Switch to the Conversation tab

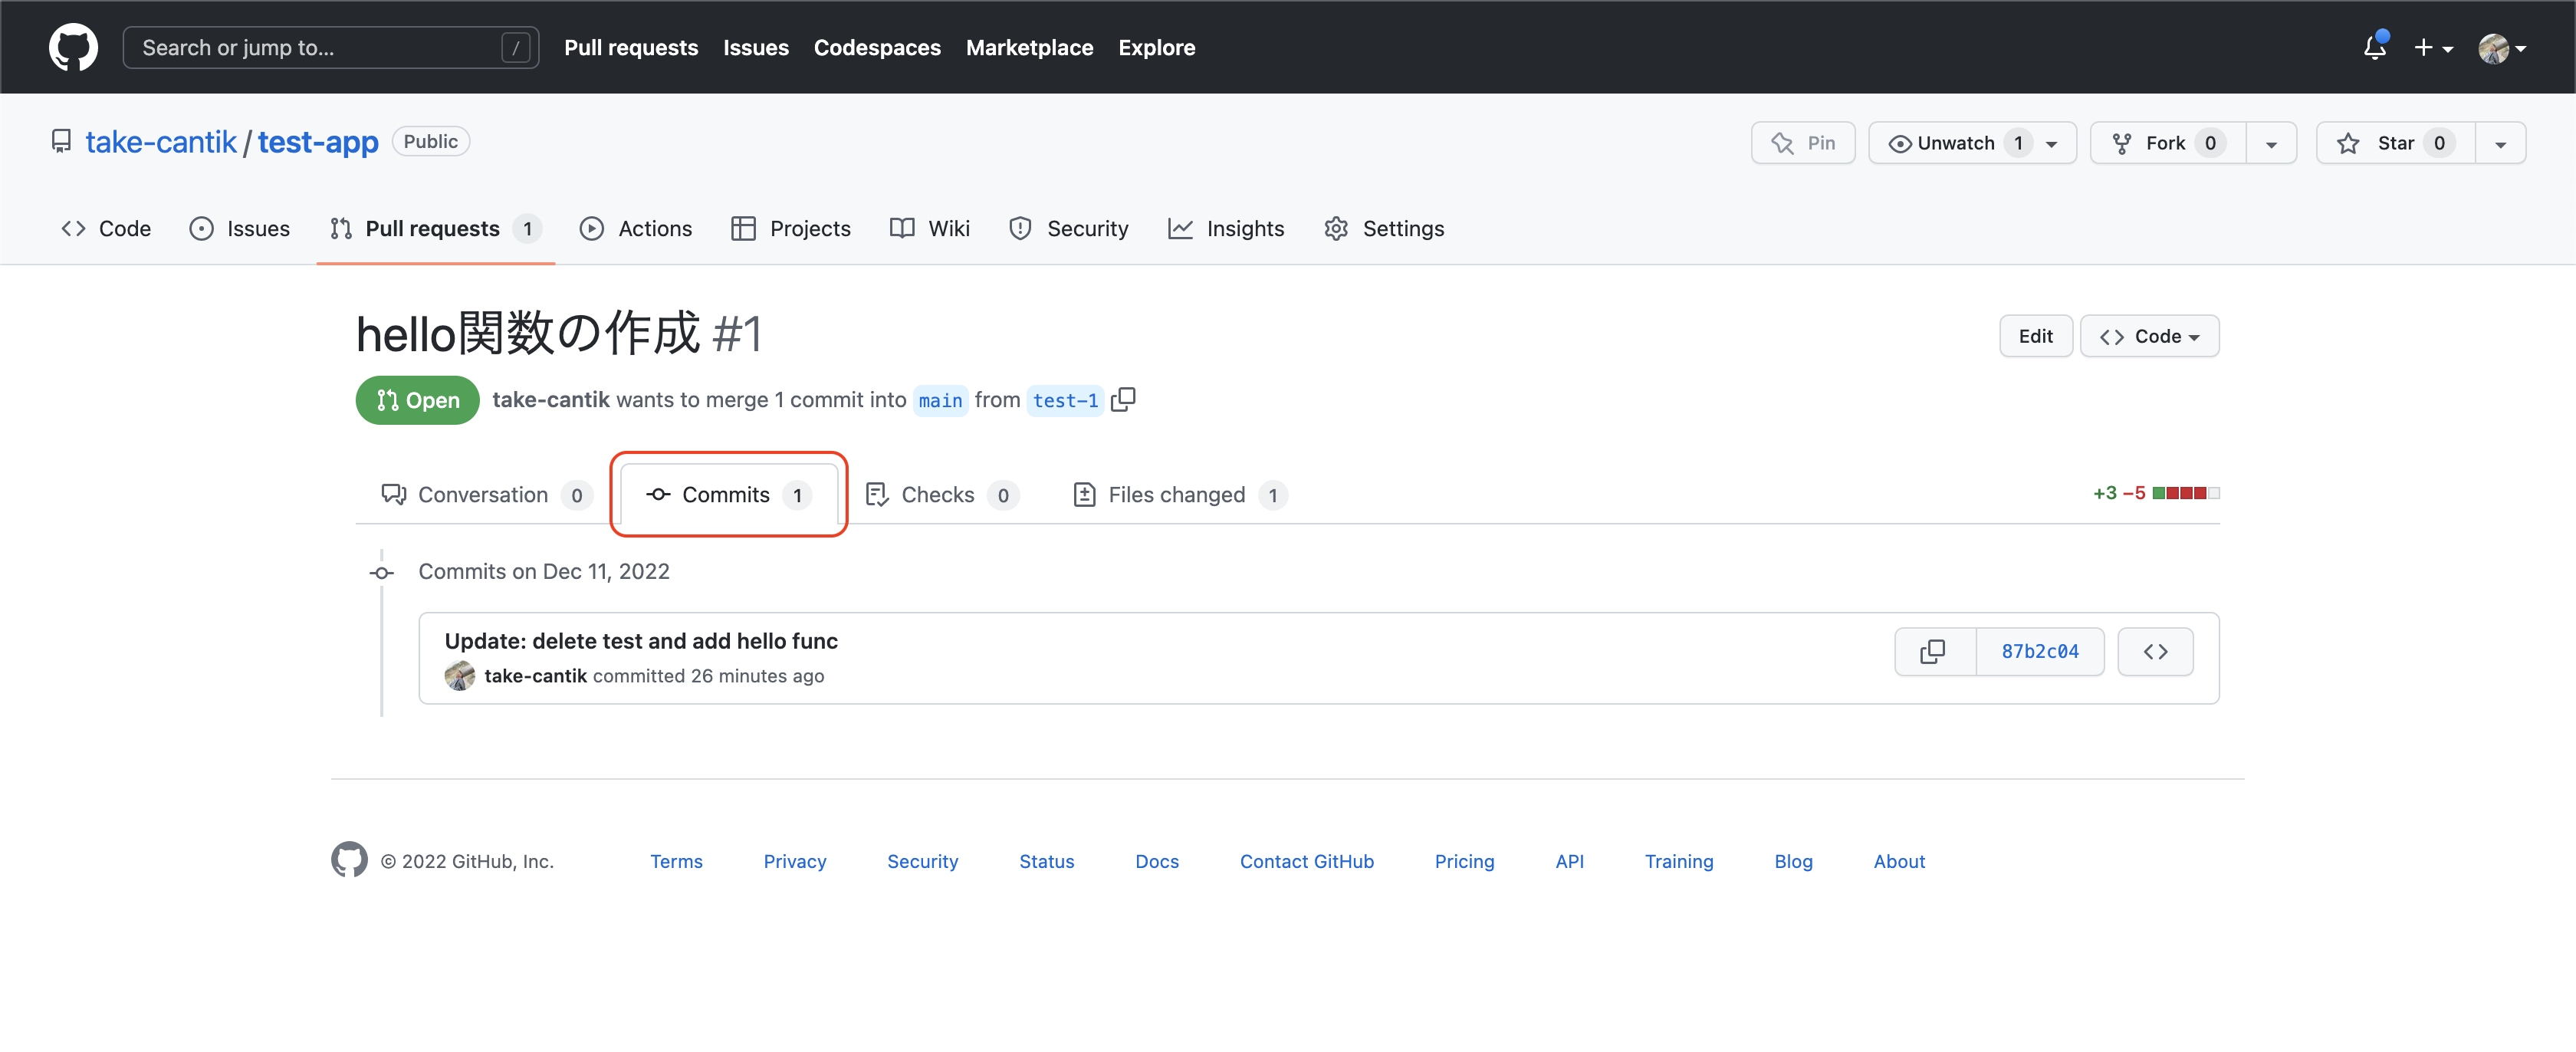[483, 494]
